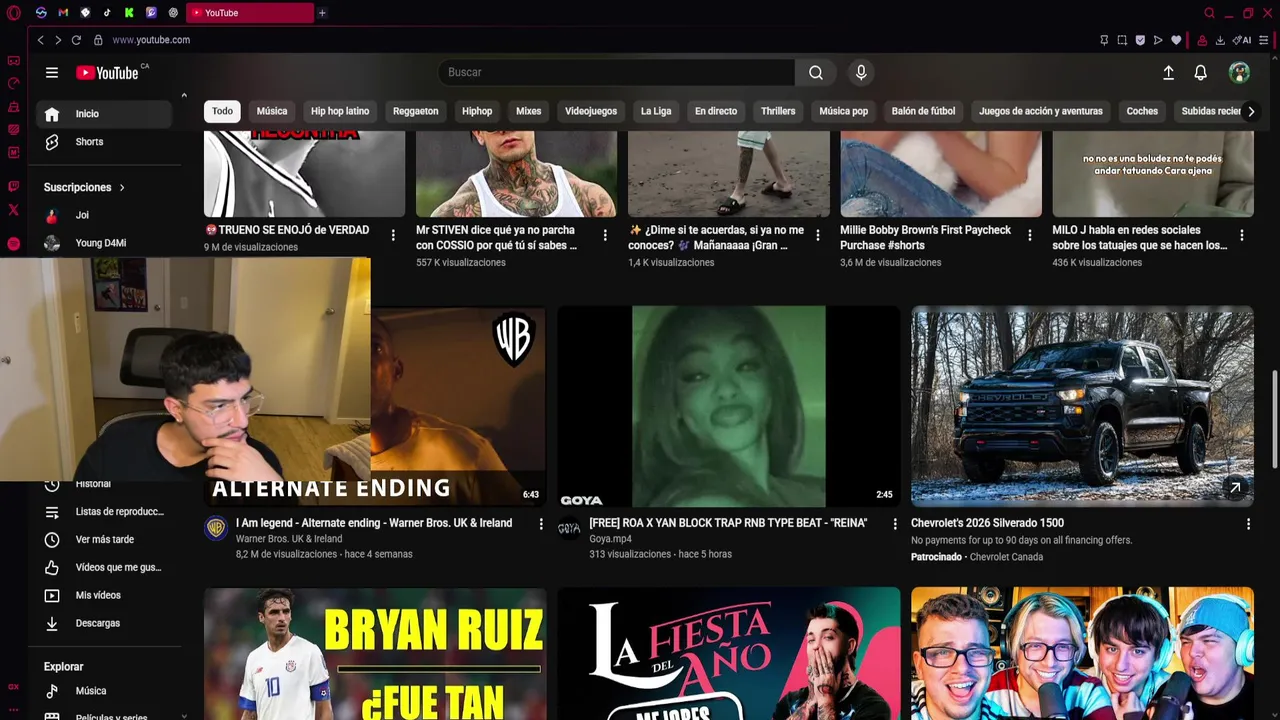The image size is (1280, 720).
Task: Open the notifications bell
Action: (x=1200, y=73)
